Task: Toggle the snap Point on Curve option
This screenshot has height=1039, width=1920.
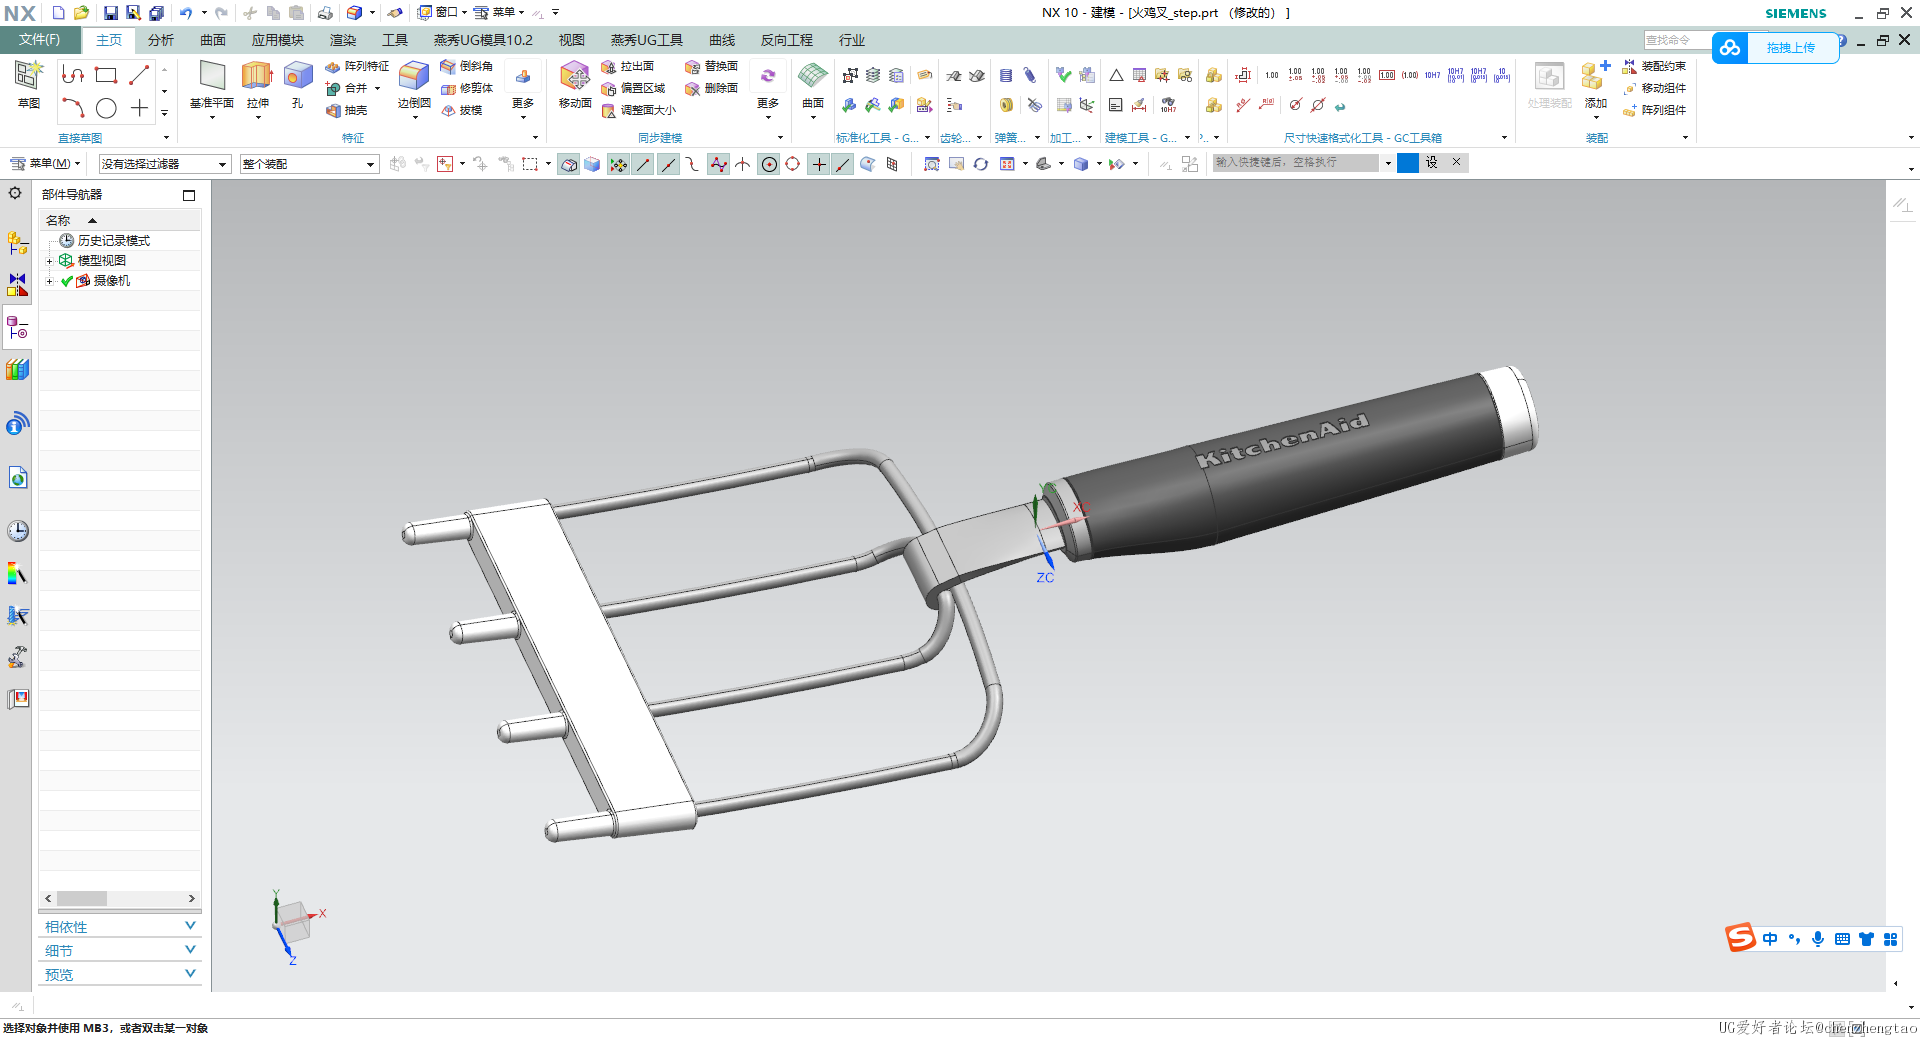Action: [x=843, y=164]
